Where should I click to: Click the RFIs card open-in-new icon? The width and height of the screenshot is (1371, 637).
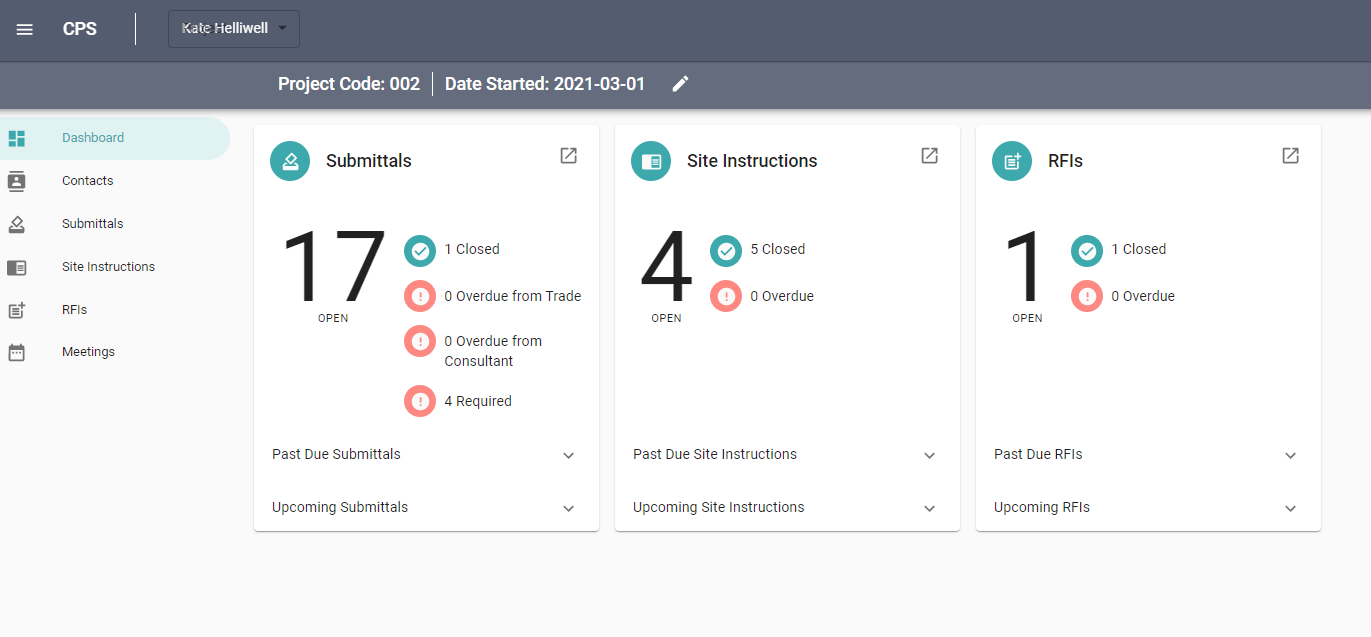[1290, 156]
